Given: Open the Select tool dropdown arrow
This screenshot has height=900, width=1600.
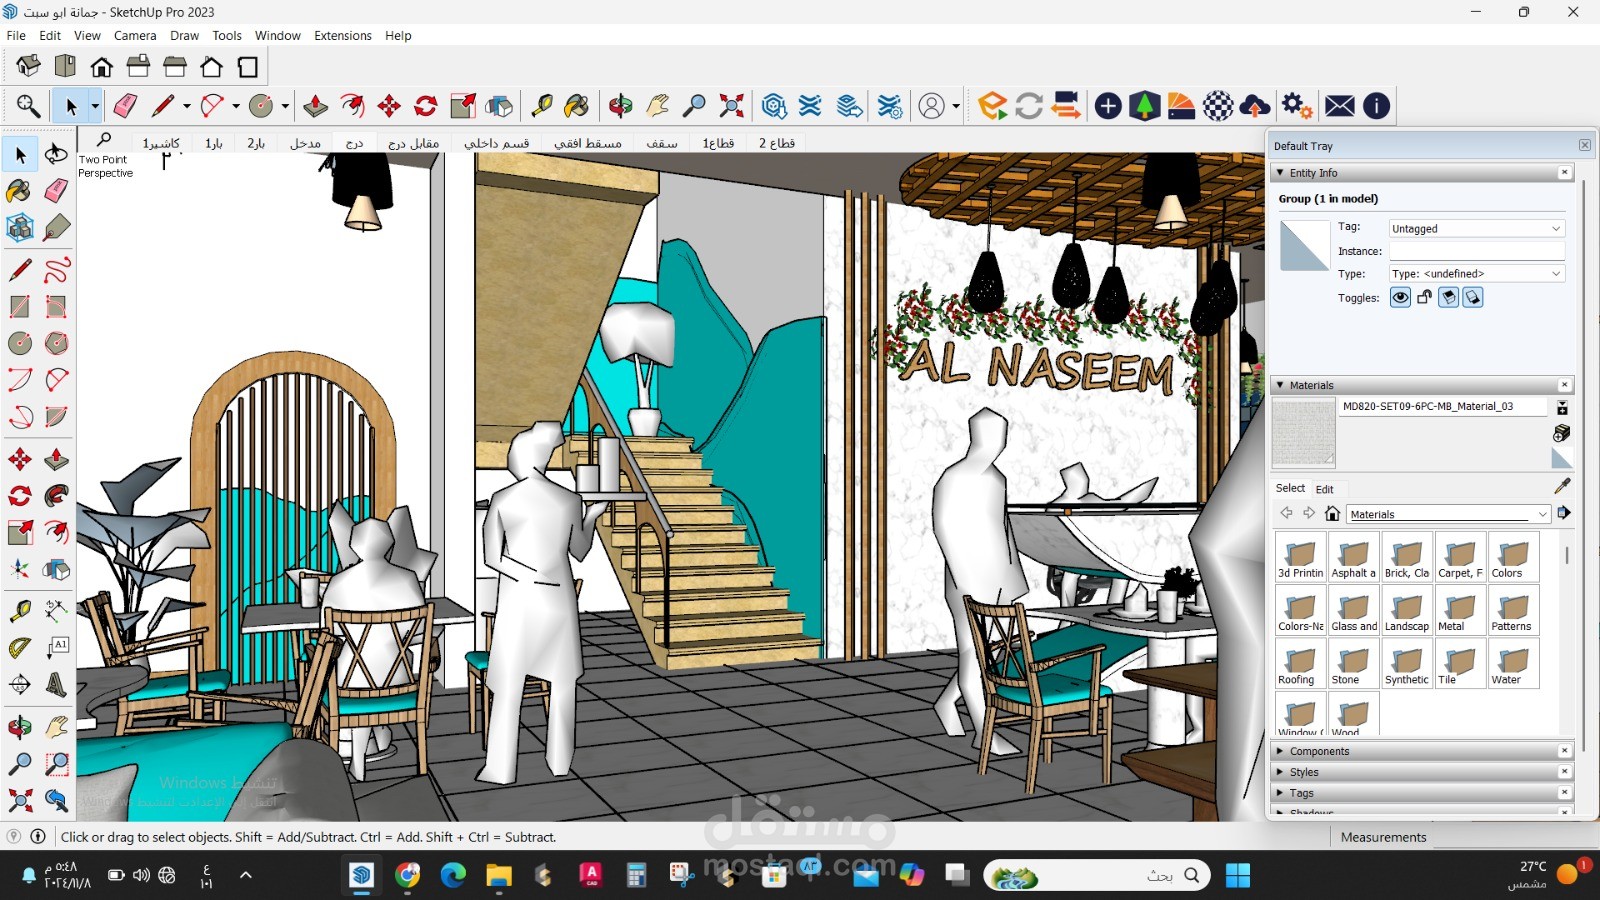Looking at the screenshot, I should click(x=95, y=105).
